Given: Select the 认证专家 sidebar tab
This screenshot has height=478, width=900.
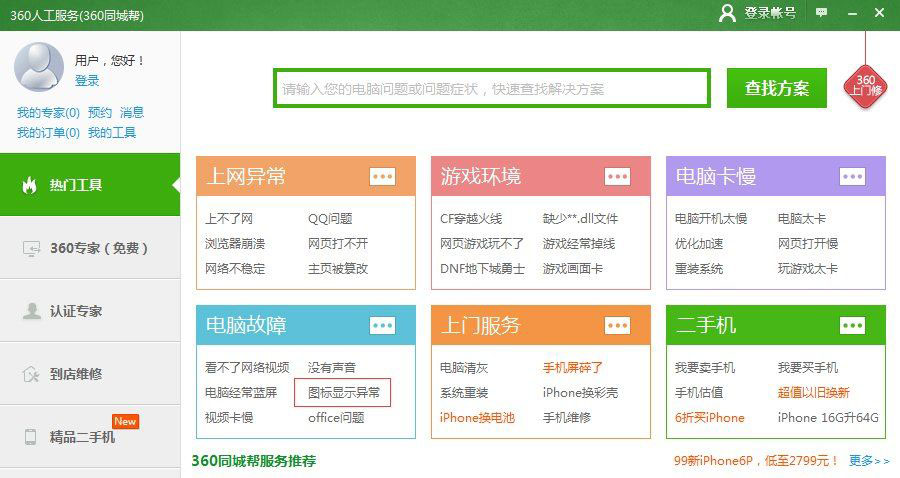Looking at the screenshot, I should pyautogui.click(x=90, y=311).
